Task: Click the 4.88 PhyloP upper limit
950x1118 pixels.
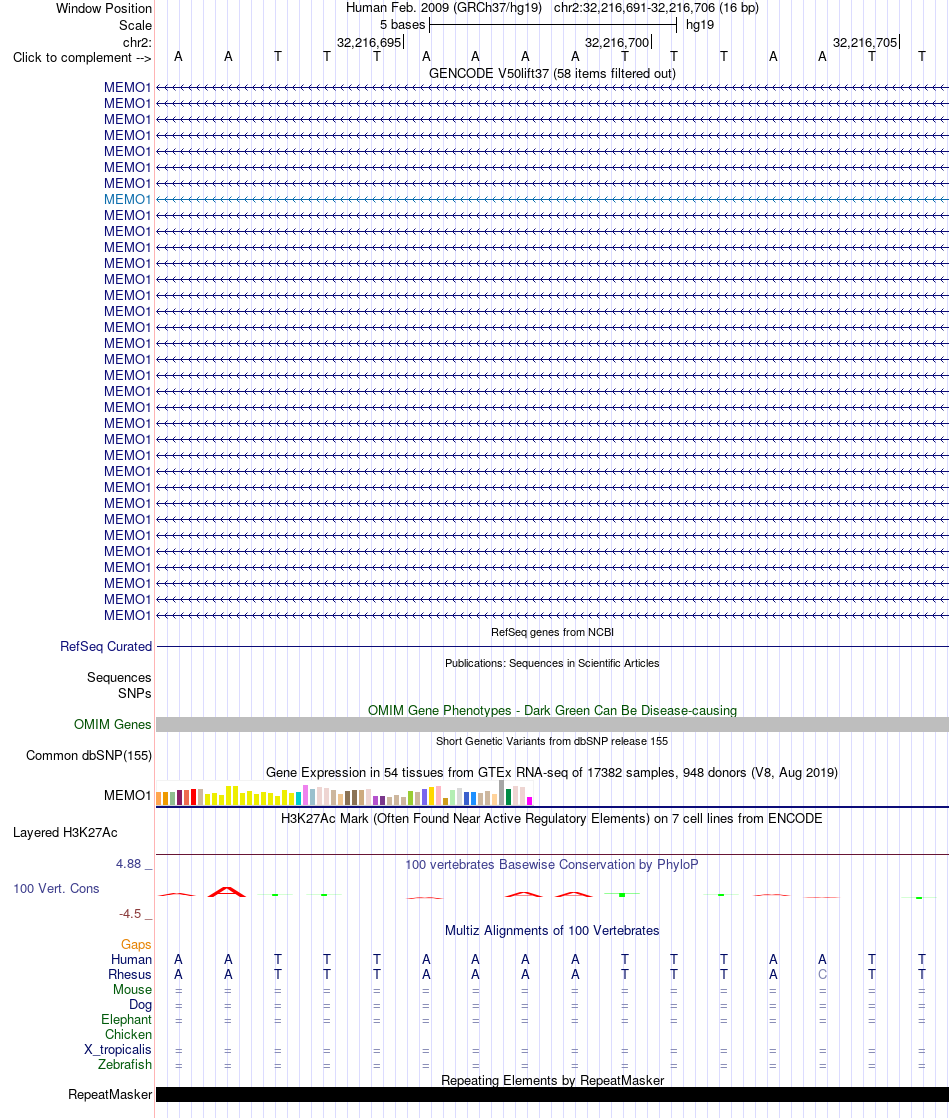Action: pyautogui.click(x=129, y=864)
